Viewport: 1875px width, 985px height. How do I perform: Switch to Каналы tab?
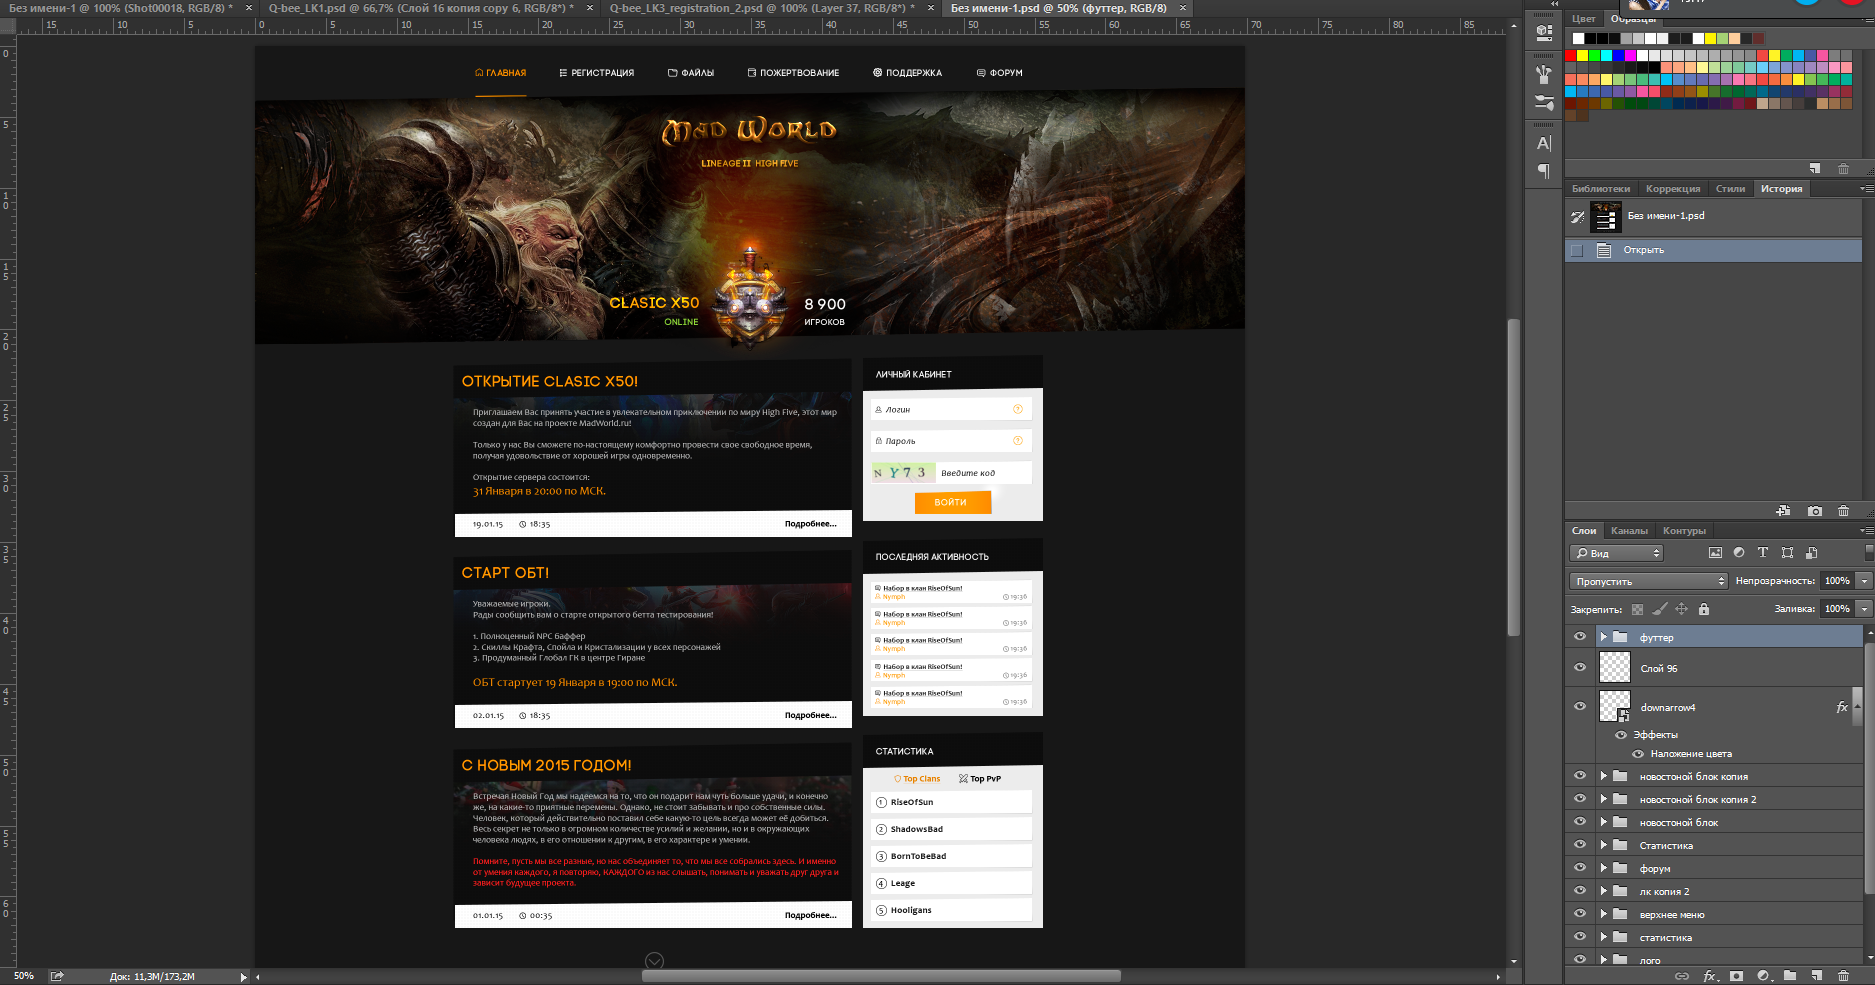1629,531
